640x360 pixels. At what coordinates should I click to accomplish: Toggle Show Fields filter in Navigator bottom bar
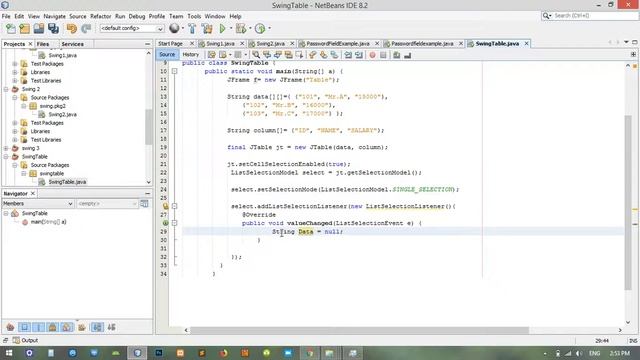pos(24,327)
